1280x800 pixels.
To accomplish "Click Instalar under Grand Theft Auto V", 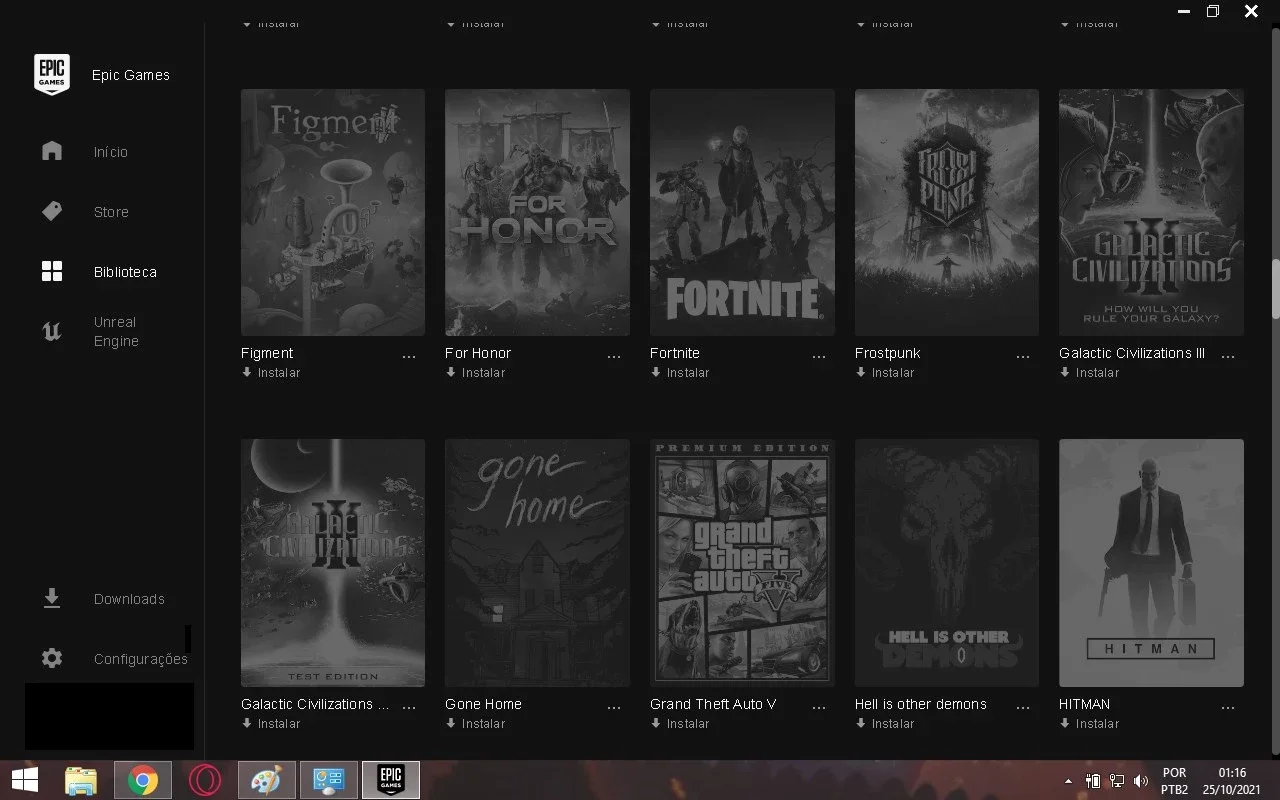I will click(688, 723).
